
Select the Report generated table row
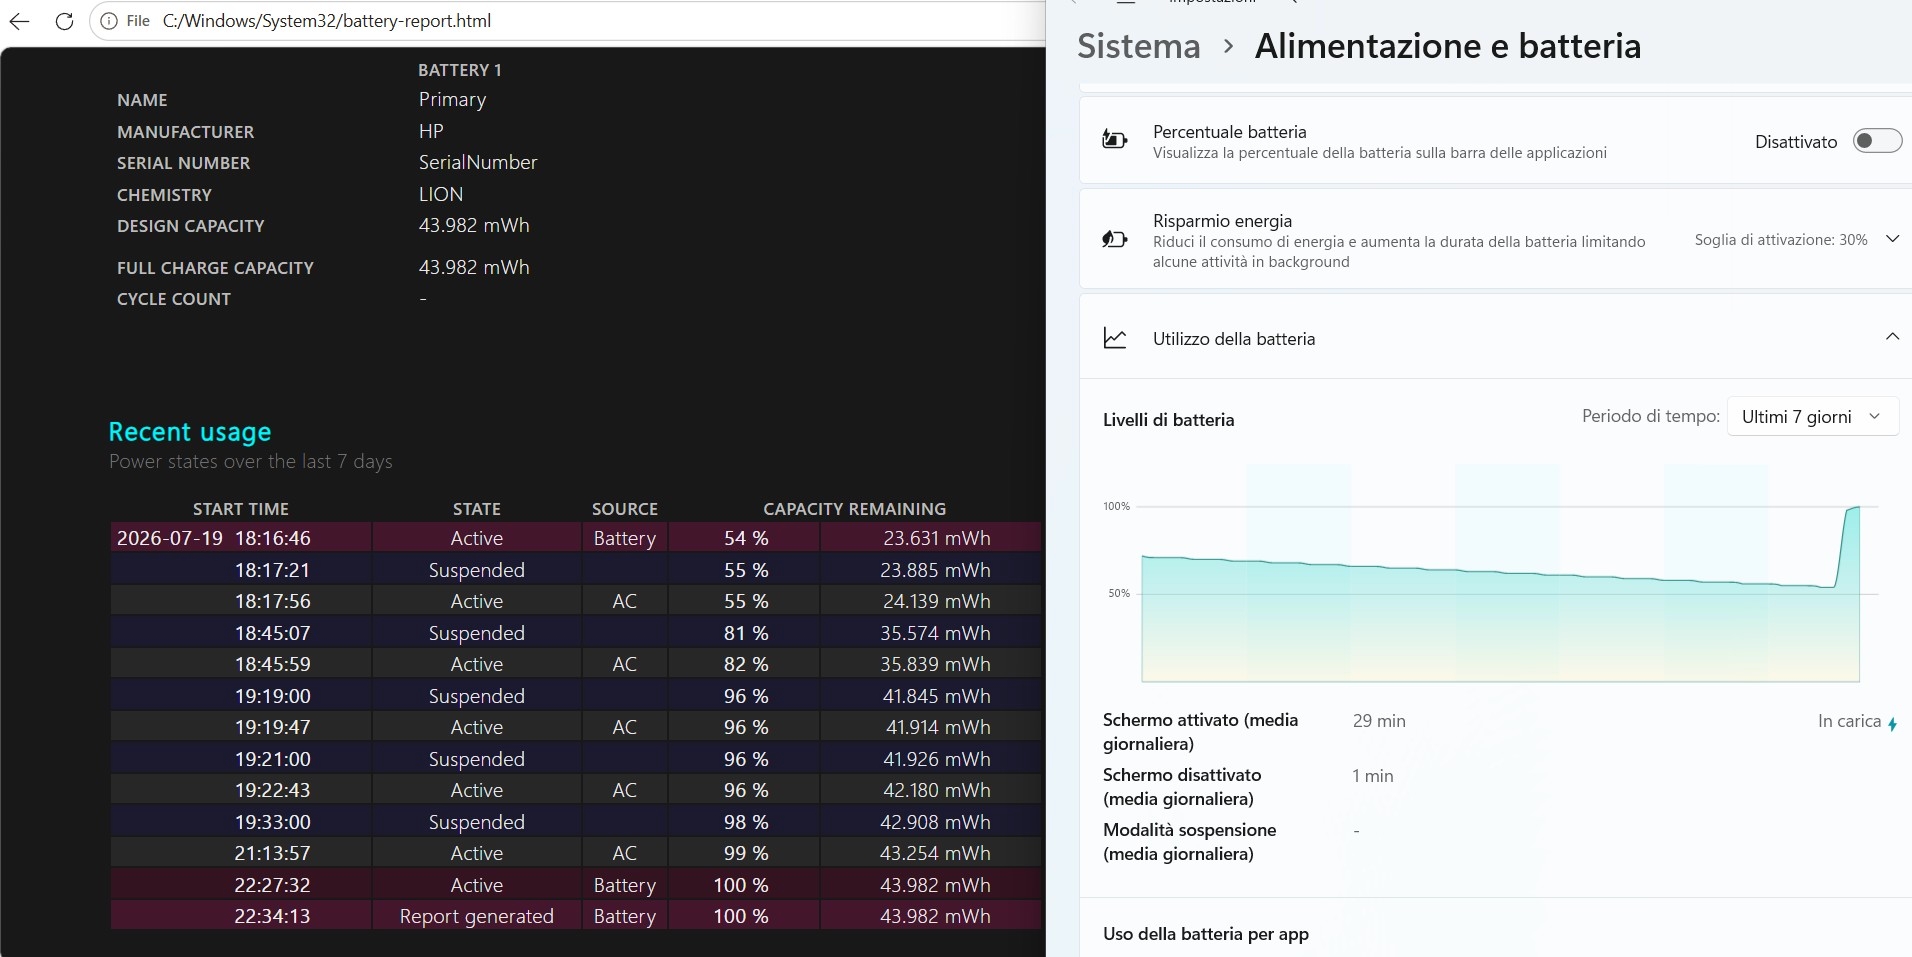click(576, 916)
